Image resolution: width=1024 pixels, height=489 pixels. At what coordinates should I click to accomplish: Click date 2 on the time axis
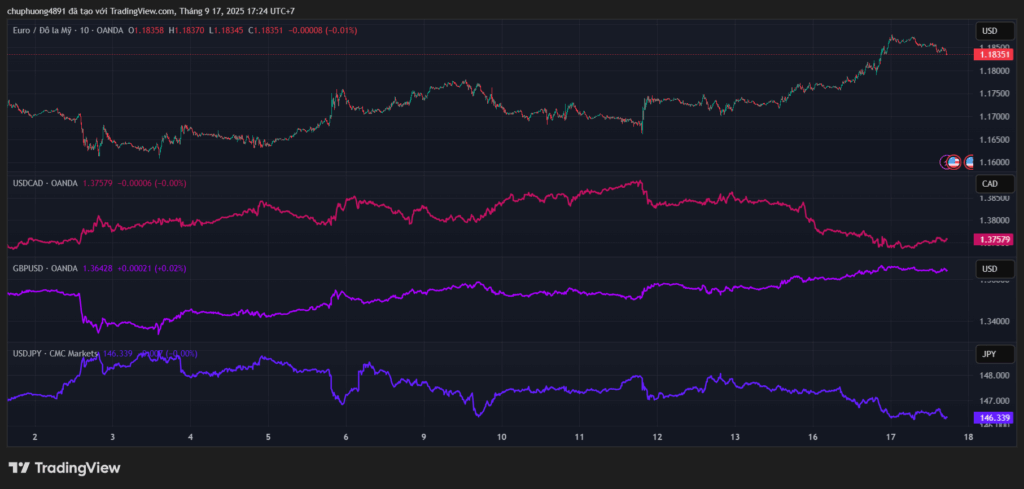point(35,437)
